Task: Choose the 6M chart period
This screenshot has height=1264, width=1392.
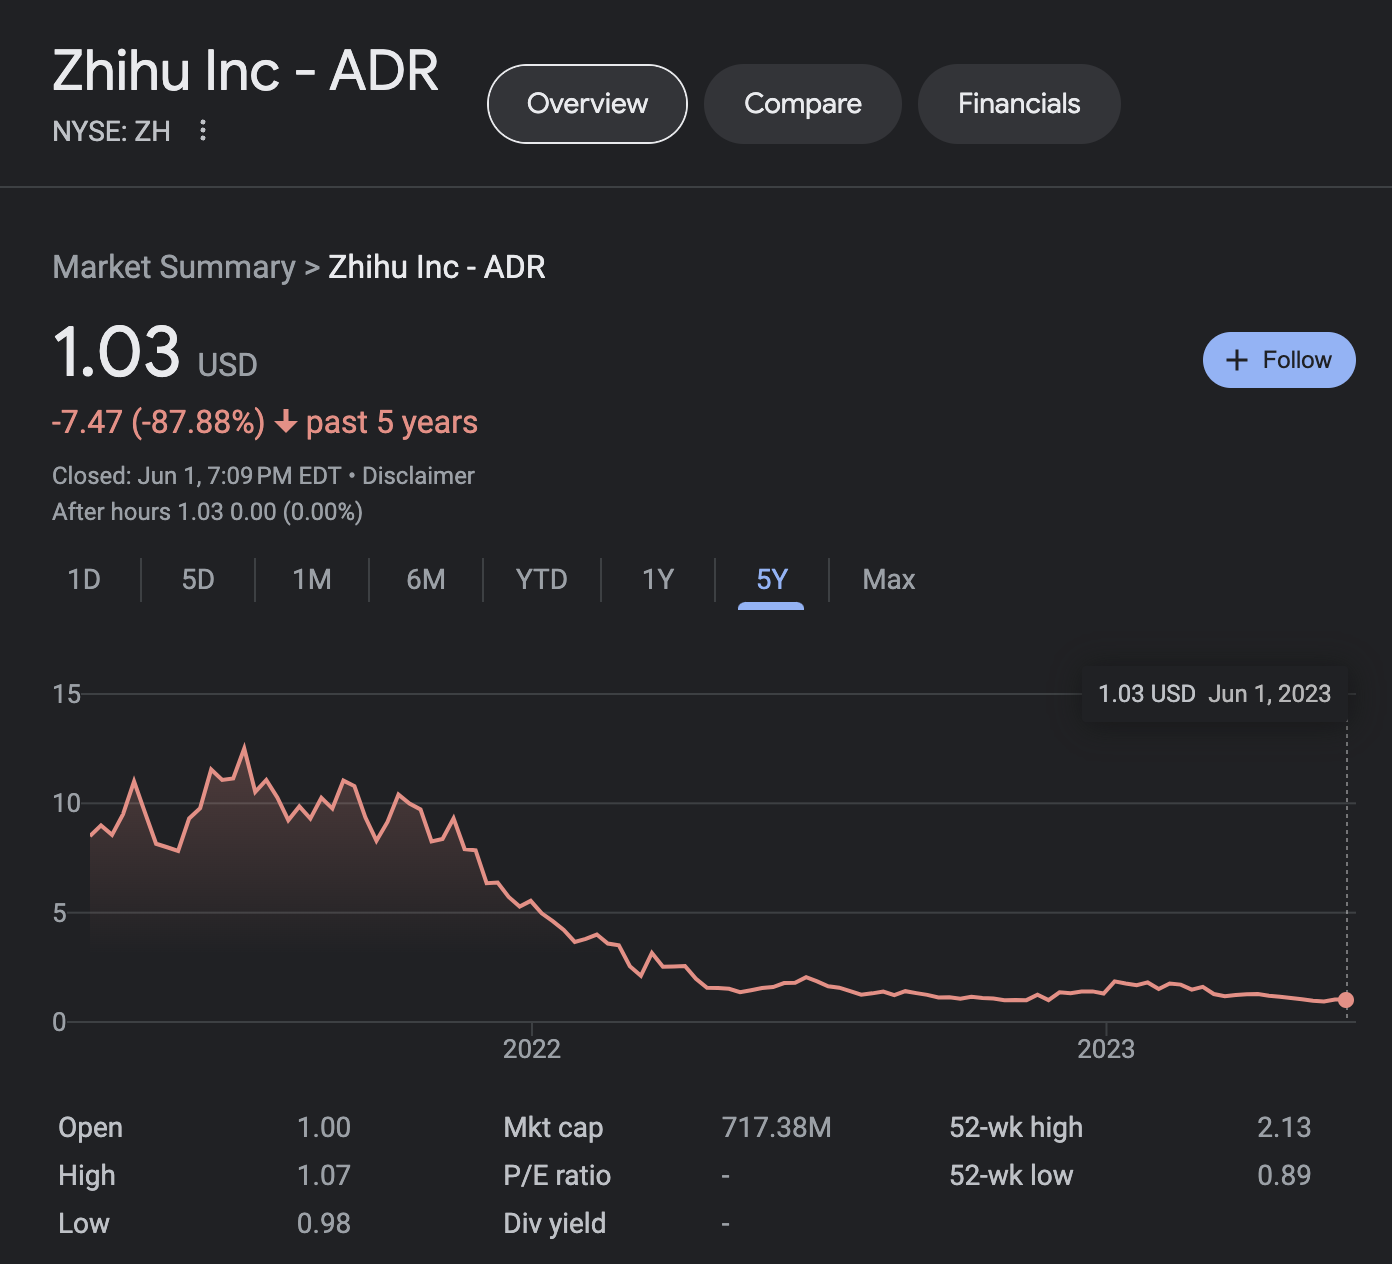Action: pyautogui.click(x=426, y=580)
